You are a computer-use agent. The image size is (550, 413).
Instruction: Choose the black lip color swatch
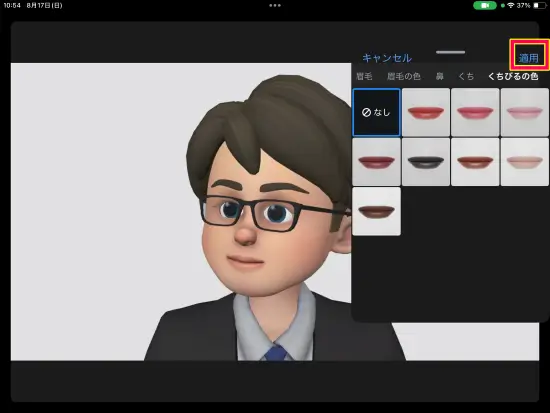(426, 162)
